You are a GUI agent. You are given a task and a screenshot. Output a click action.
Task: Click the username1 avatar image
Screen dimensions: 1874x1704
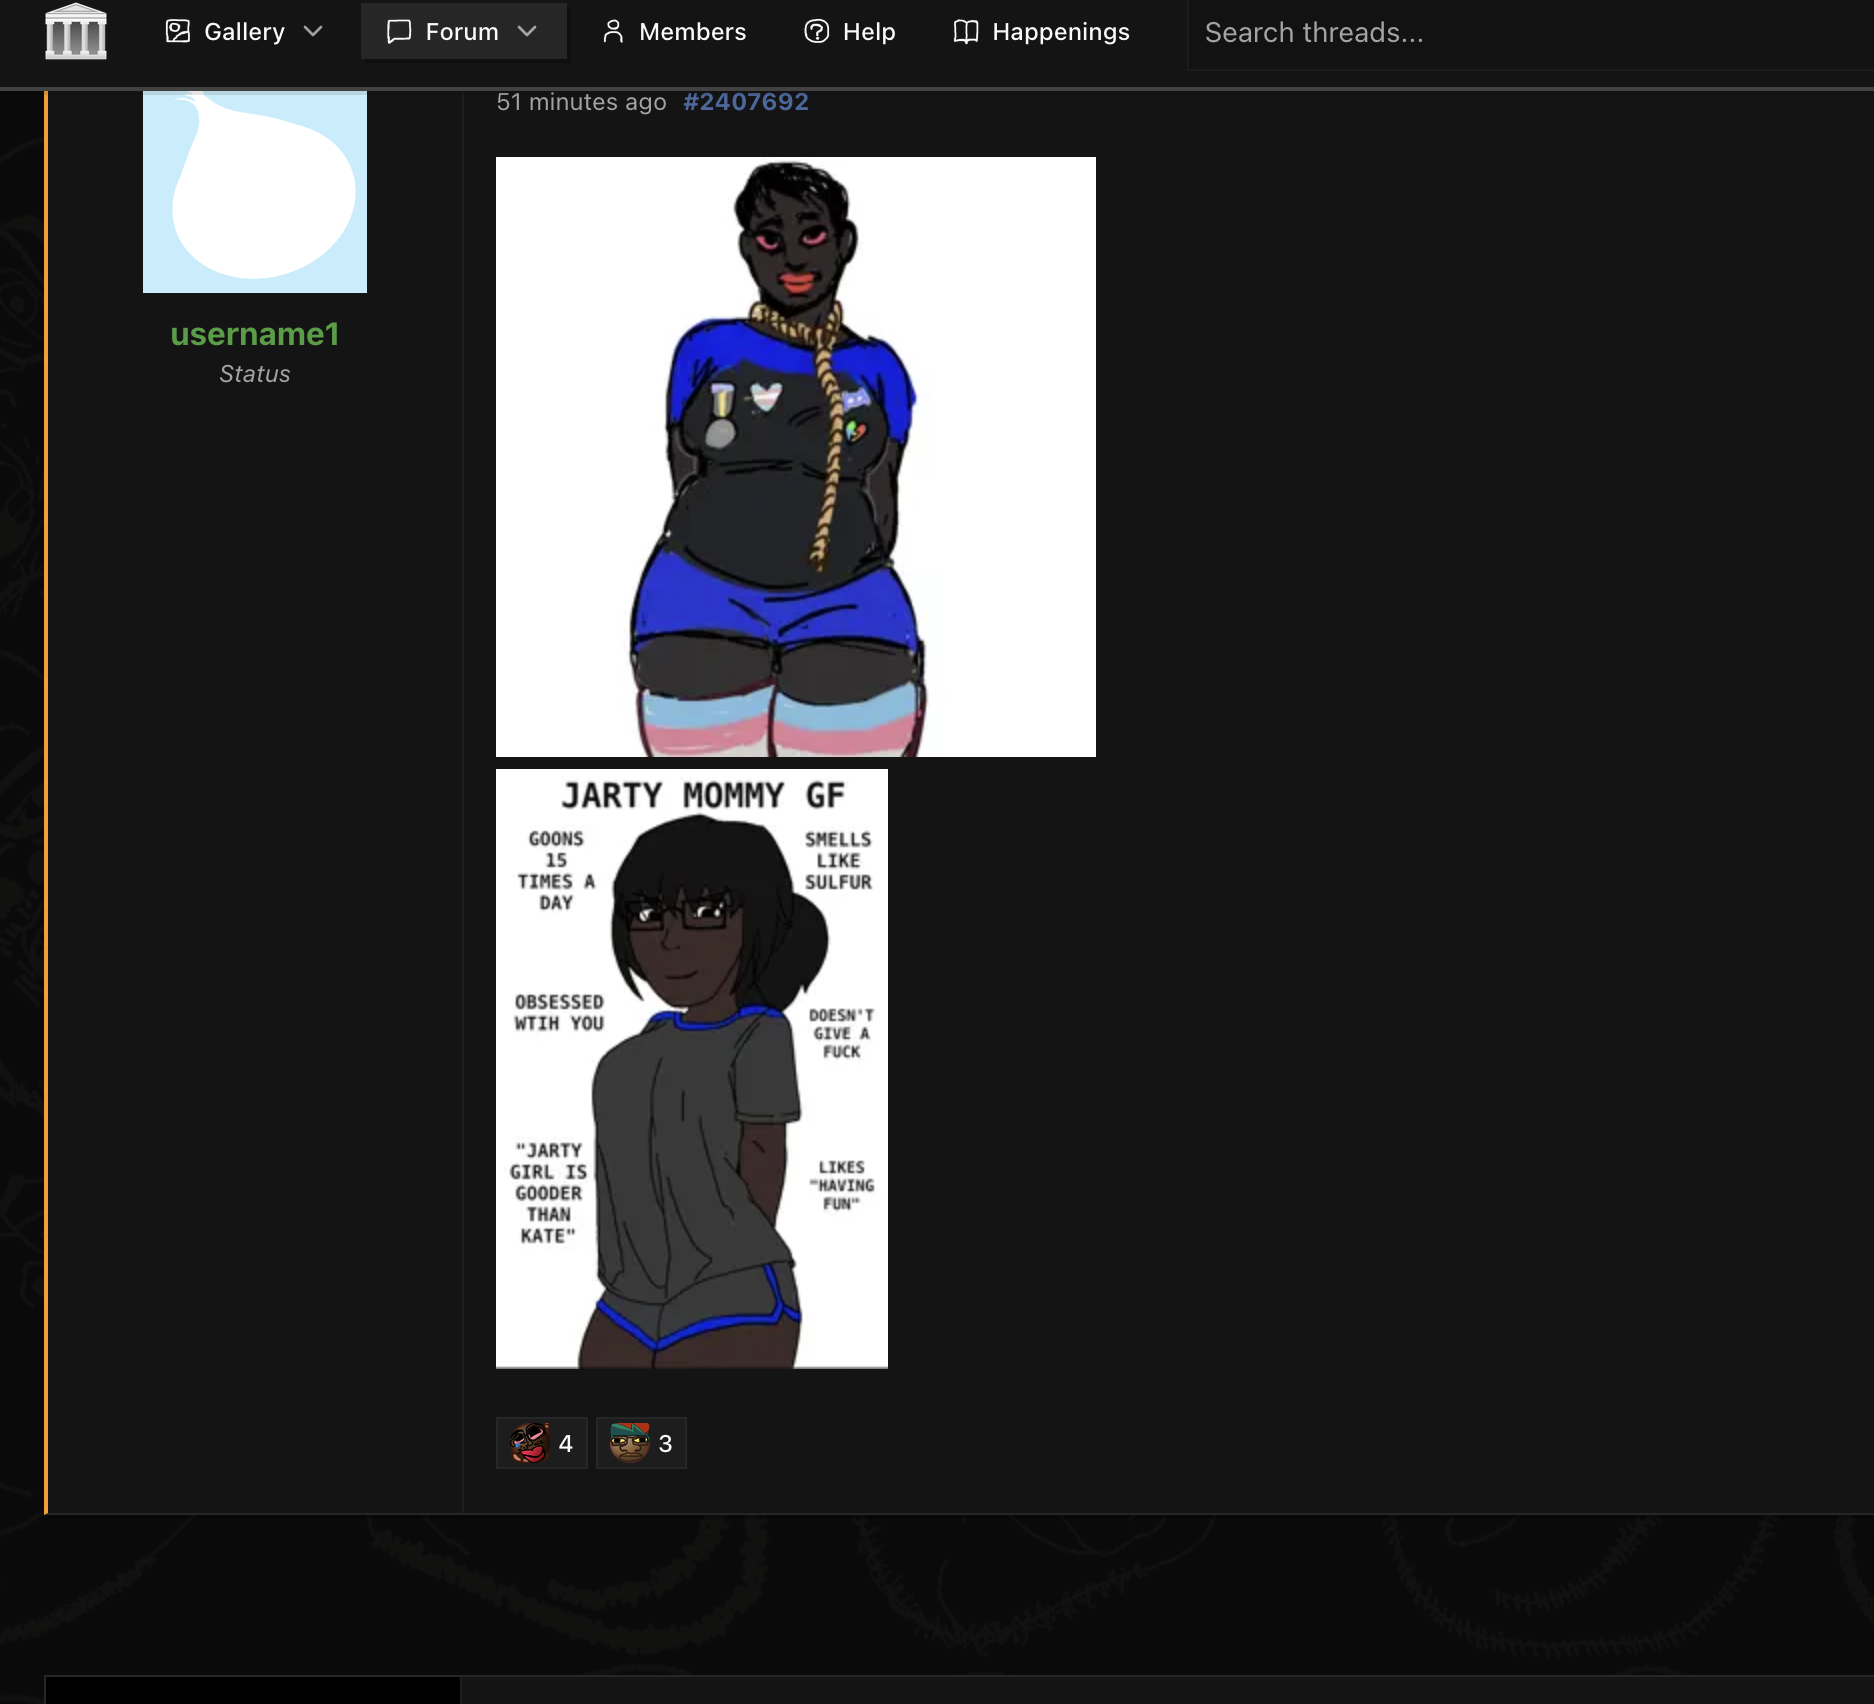click(x=255, y=192)
